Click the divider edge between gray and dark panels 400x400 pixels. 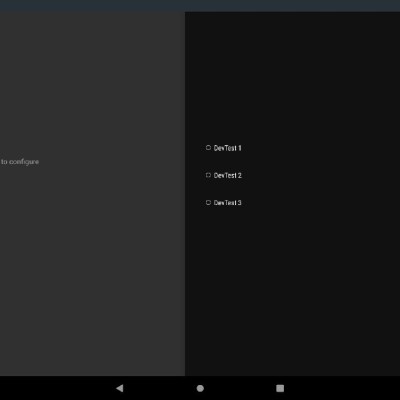pos(185,193)
